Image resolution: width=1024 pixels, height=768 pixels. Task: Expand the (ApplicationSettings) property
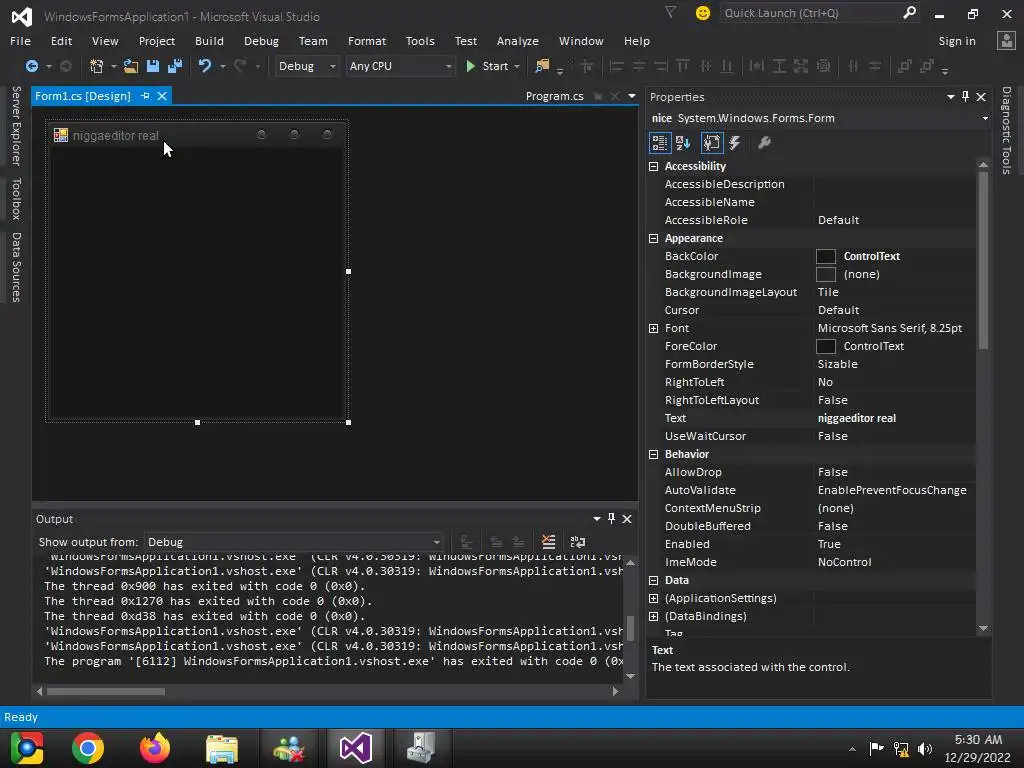653,598
